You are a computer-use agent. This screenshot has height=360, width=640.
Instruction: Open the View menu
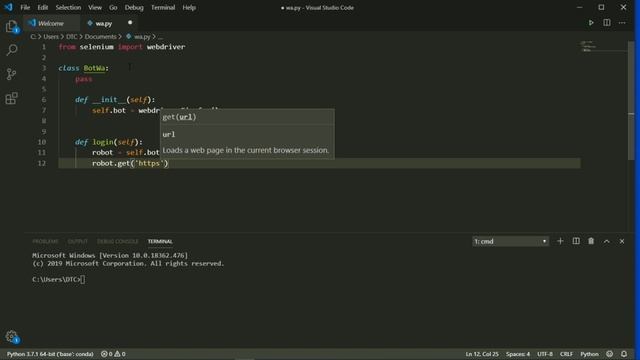(x=95, y=7)
